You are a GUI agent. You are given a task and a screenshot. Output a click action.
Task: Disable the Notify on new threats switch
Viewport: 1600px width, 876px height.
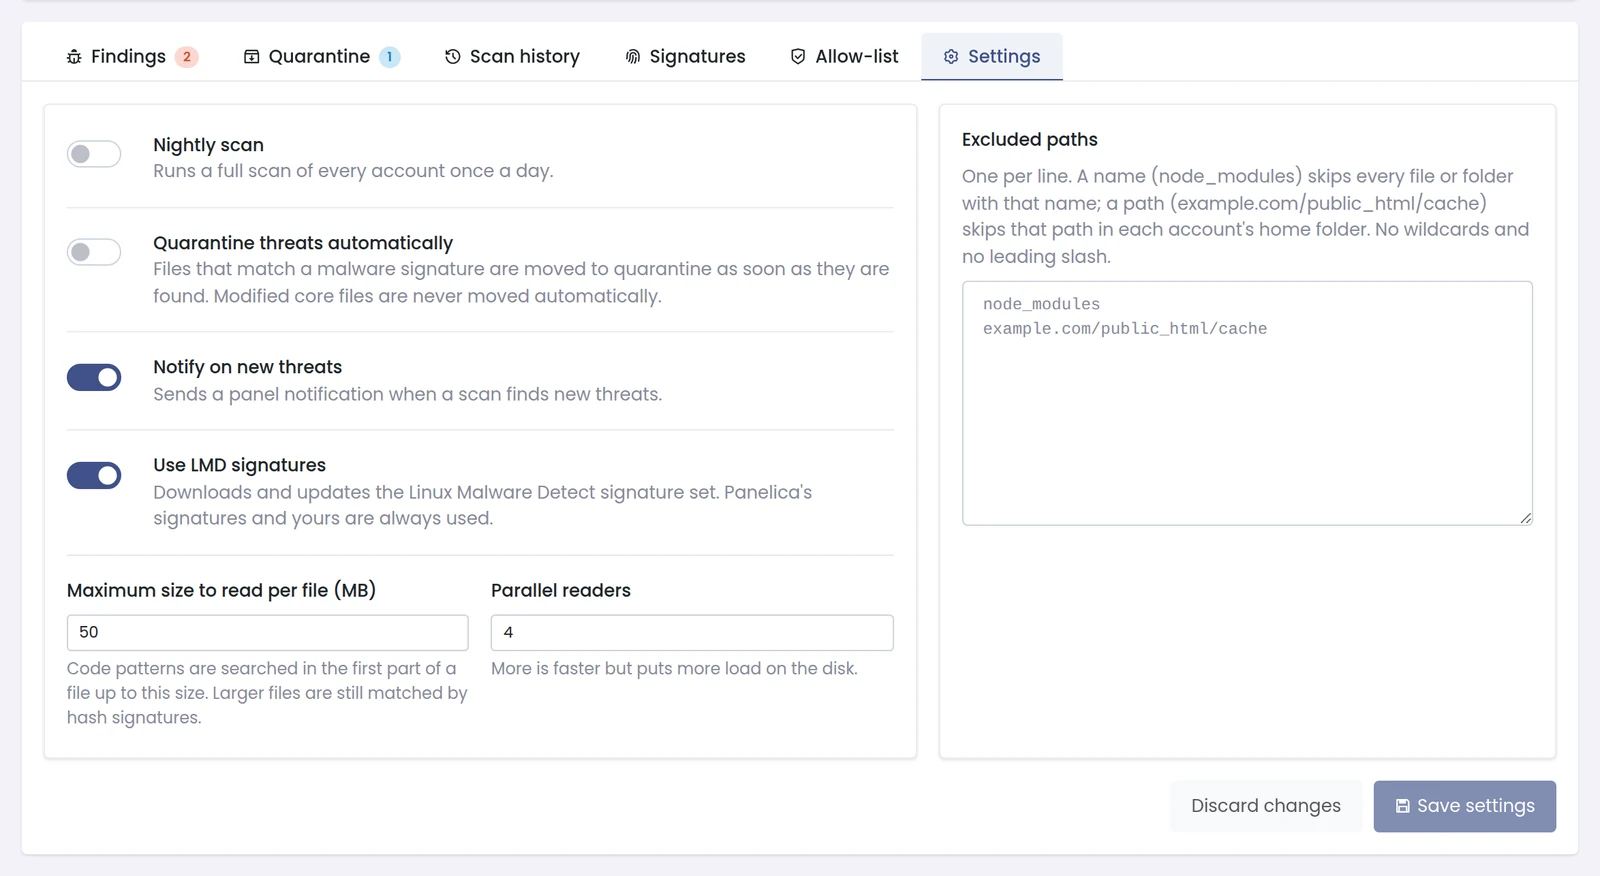pyautogui.click(x=94, y=377)
